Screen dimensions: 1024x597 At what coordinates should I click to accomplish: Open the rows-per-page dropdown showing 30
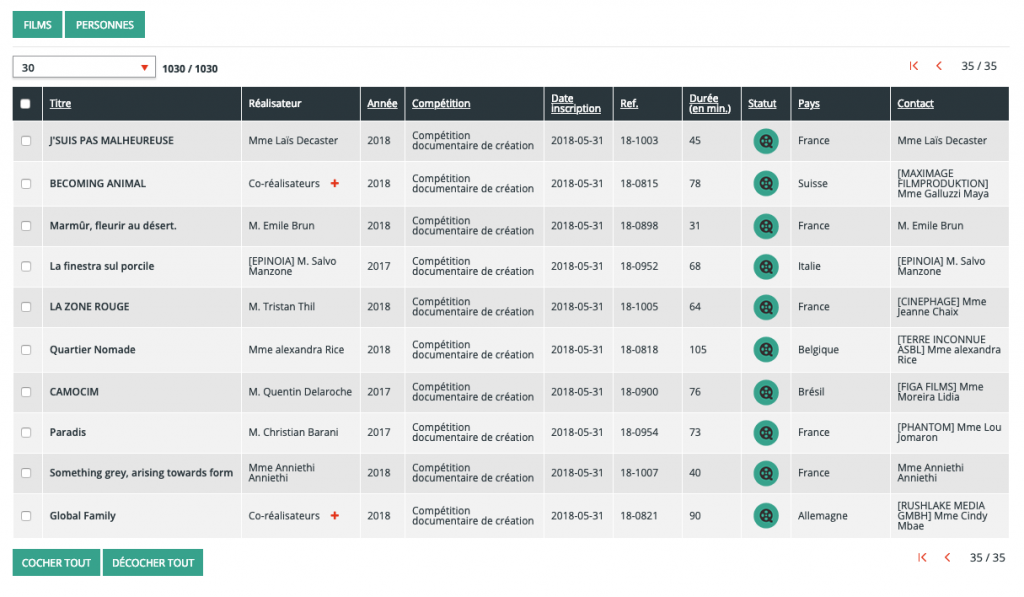(84, 68)
